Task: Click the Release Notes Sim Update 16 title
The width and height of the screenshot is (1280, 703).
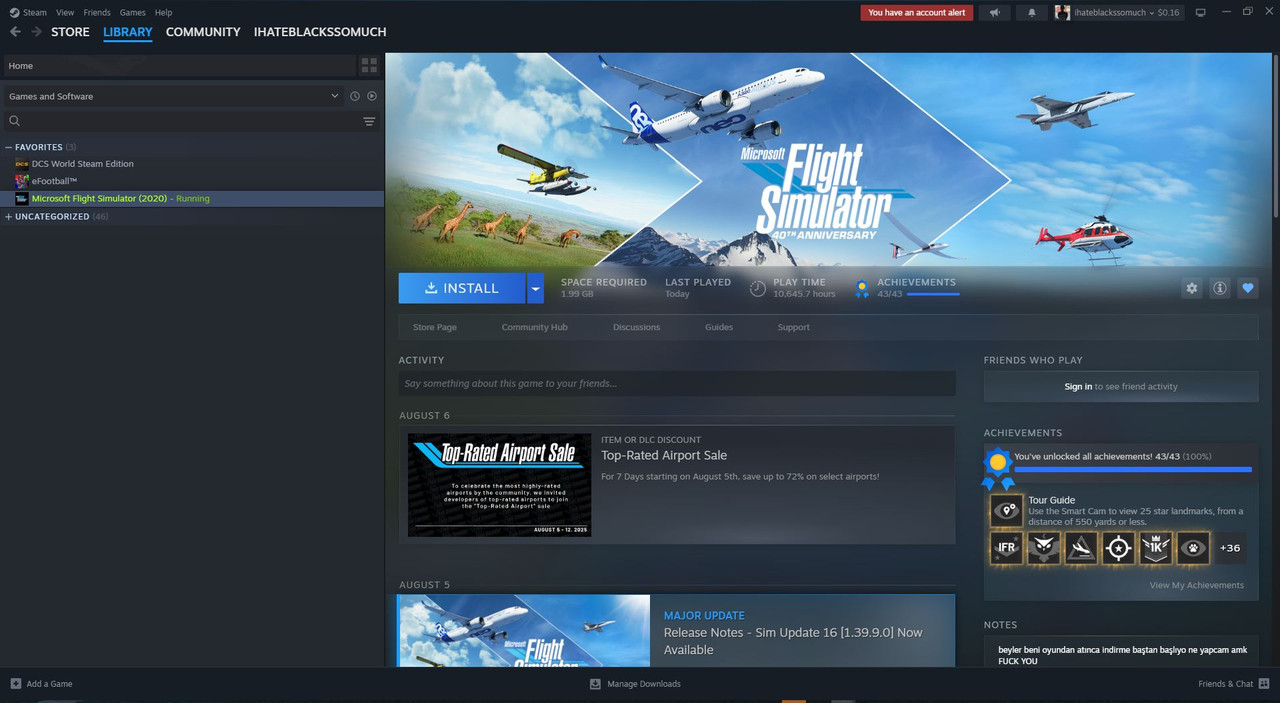Action: pos(793,641)
